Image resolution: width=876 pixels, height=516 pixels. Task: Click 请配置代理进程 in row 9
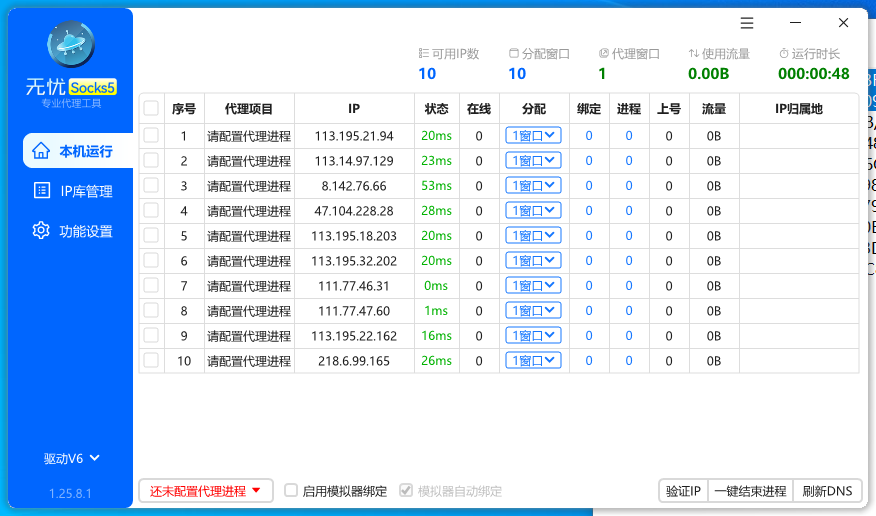[x=249, y=336]
